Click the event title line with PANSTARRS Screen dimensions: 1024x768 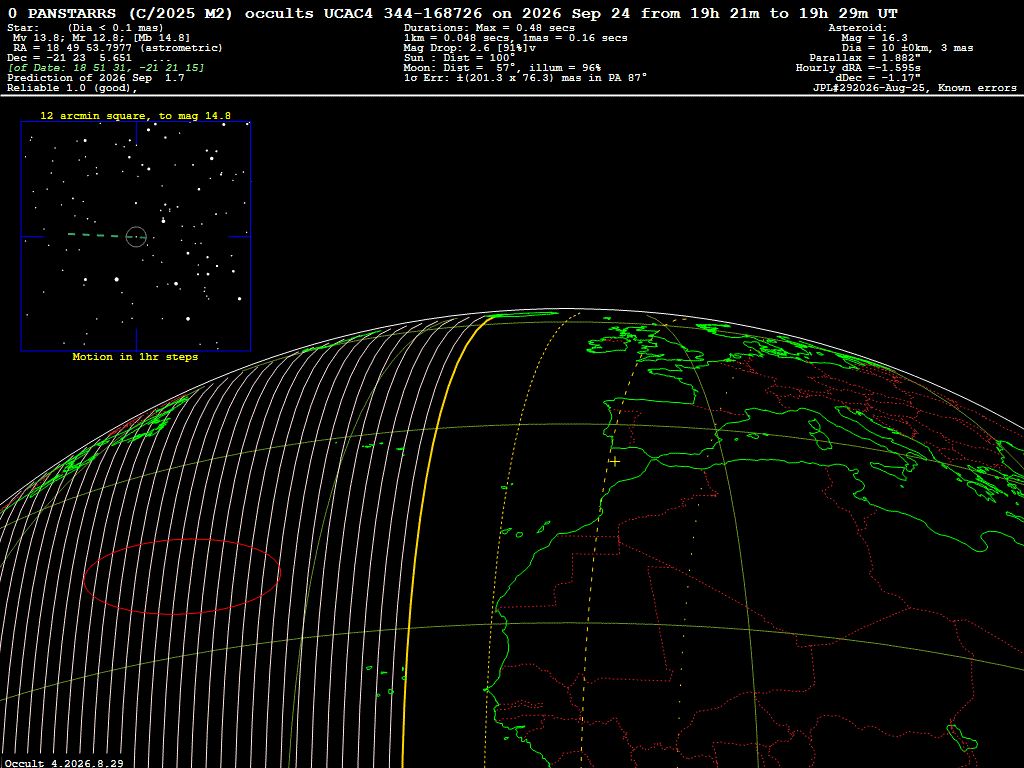coord(452,13)
